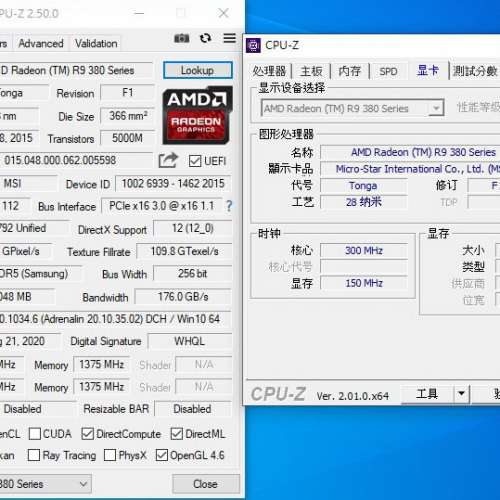The width and height of the screenshot is (500, 500).
Task: Toggle the PhysX checkbox
Action: [110, 455]
